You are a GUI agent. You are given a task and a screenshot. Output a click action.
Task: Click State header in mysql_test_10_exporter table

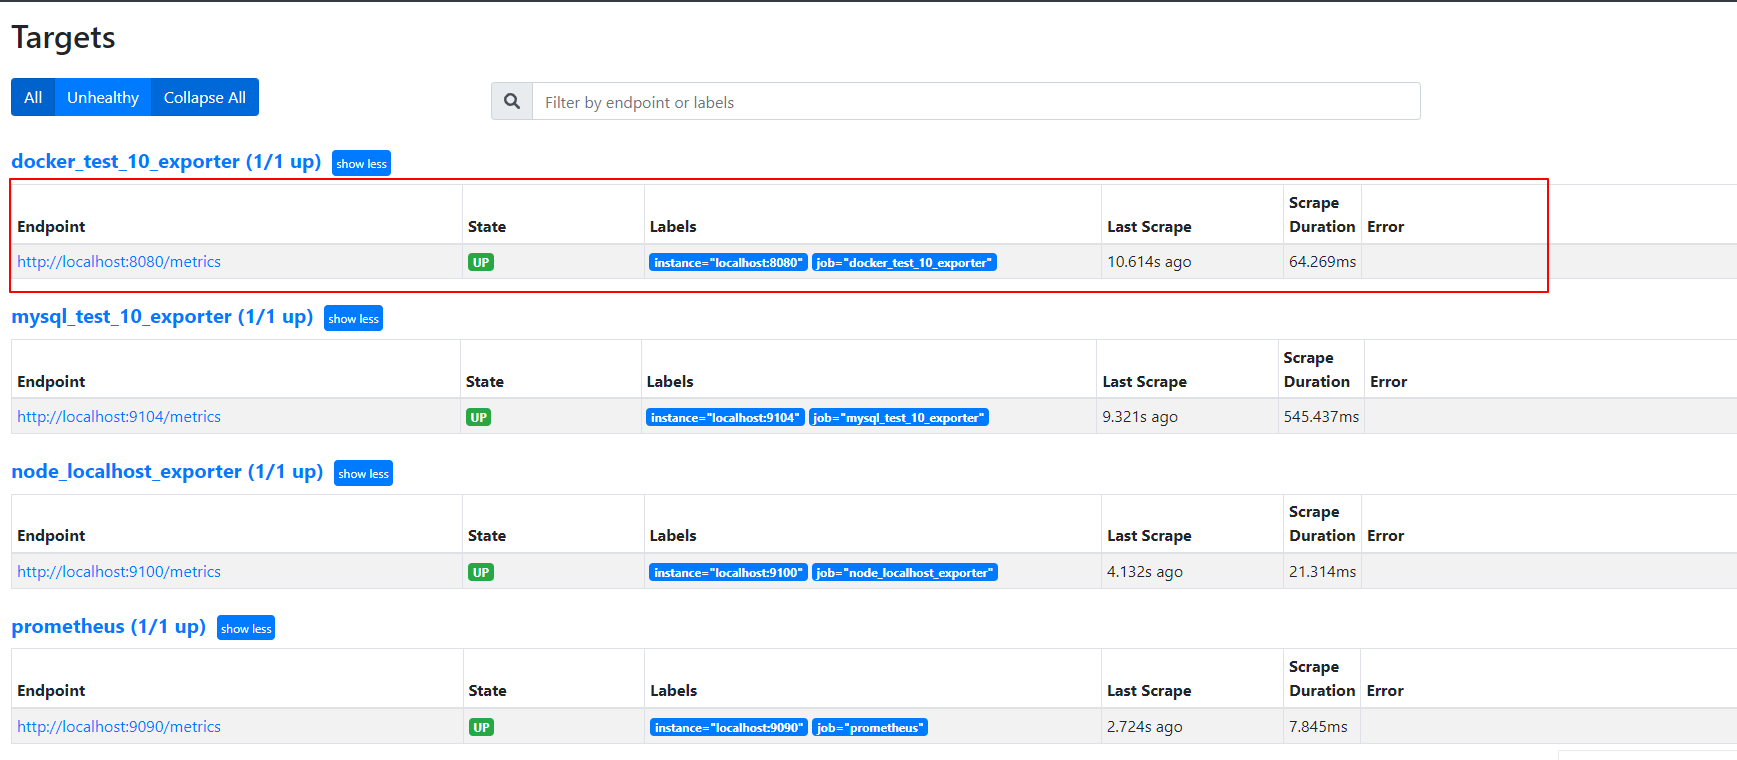coord(485,381)
